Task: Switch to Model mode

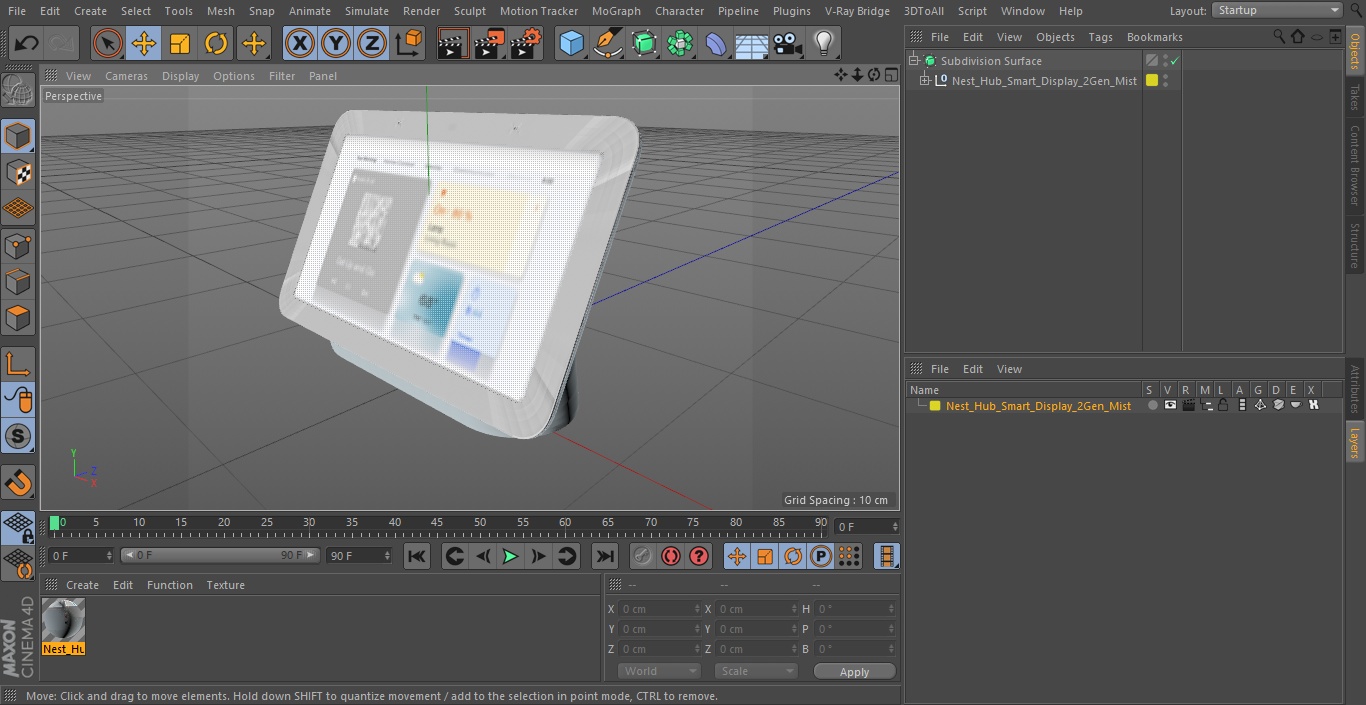Action: coord(18,136)
